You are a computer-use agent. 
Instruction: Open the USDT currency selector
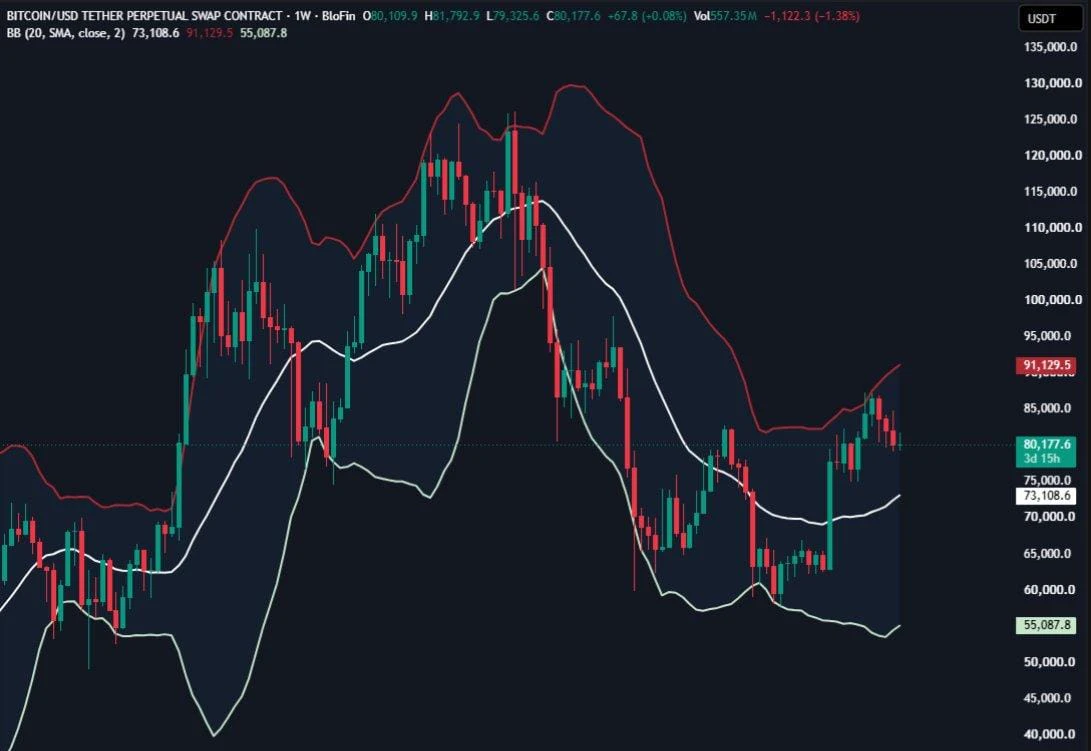1051,18
